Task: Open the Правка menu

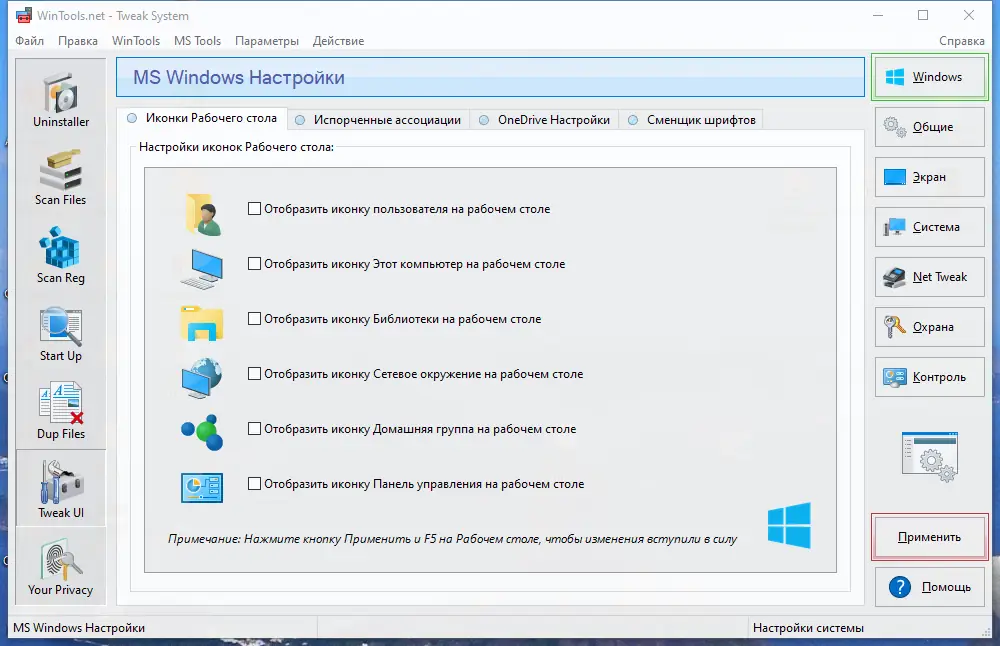Action: point(78,41)
